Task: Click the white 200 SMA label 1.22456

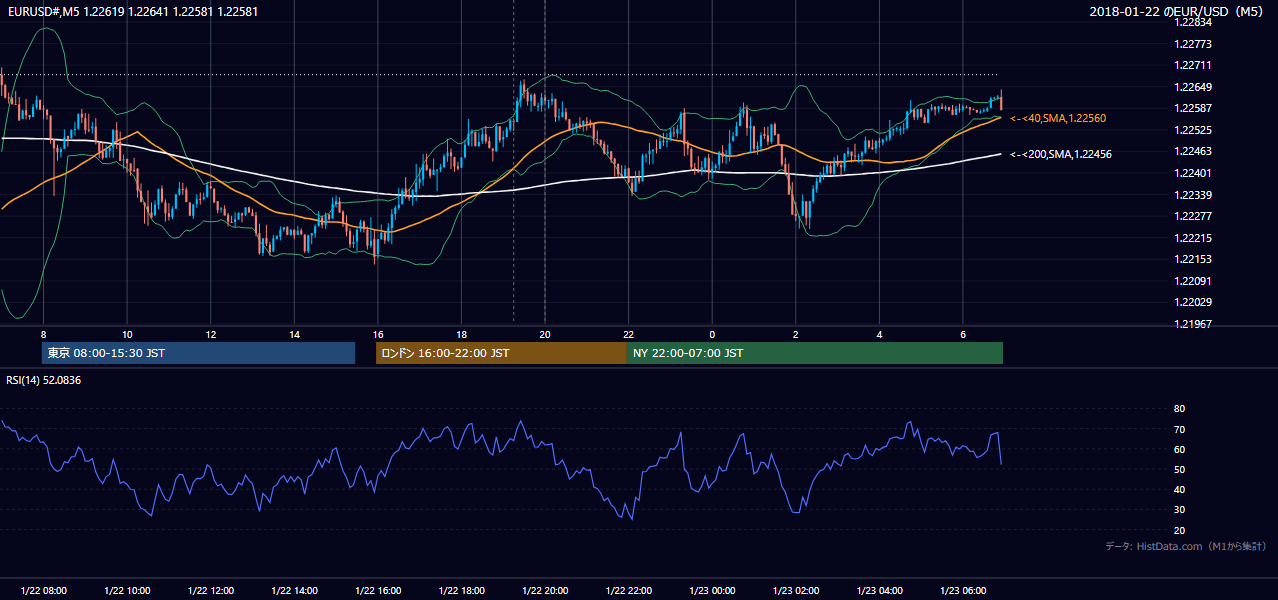Action: pyautogui.click(x=1061, y=154)
